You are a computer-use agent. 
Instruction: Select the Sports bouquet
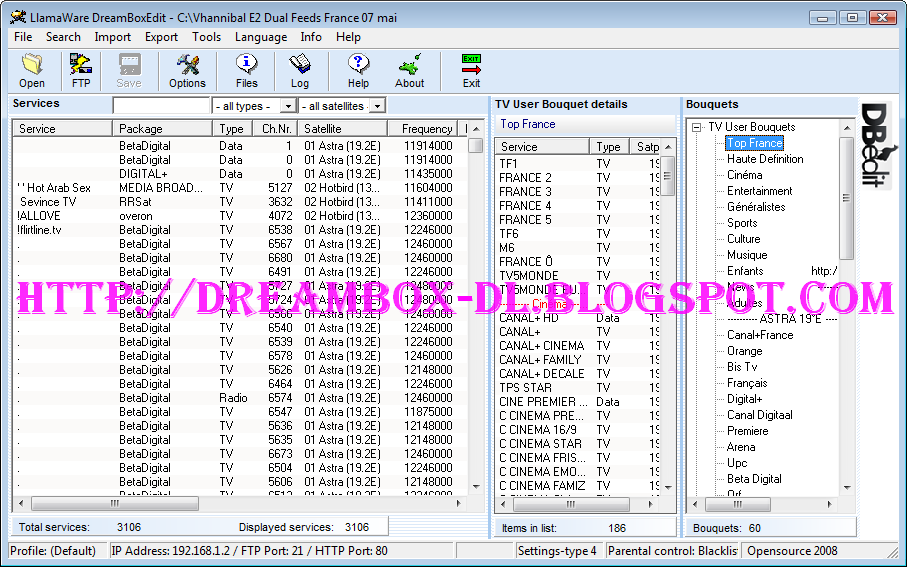pos(742,223)
